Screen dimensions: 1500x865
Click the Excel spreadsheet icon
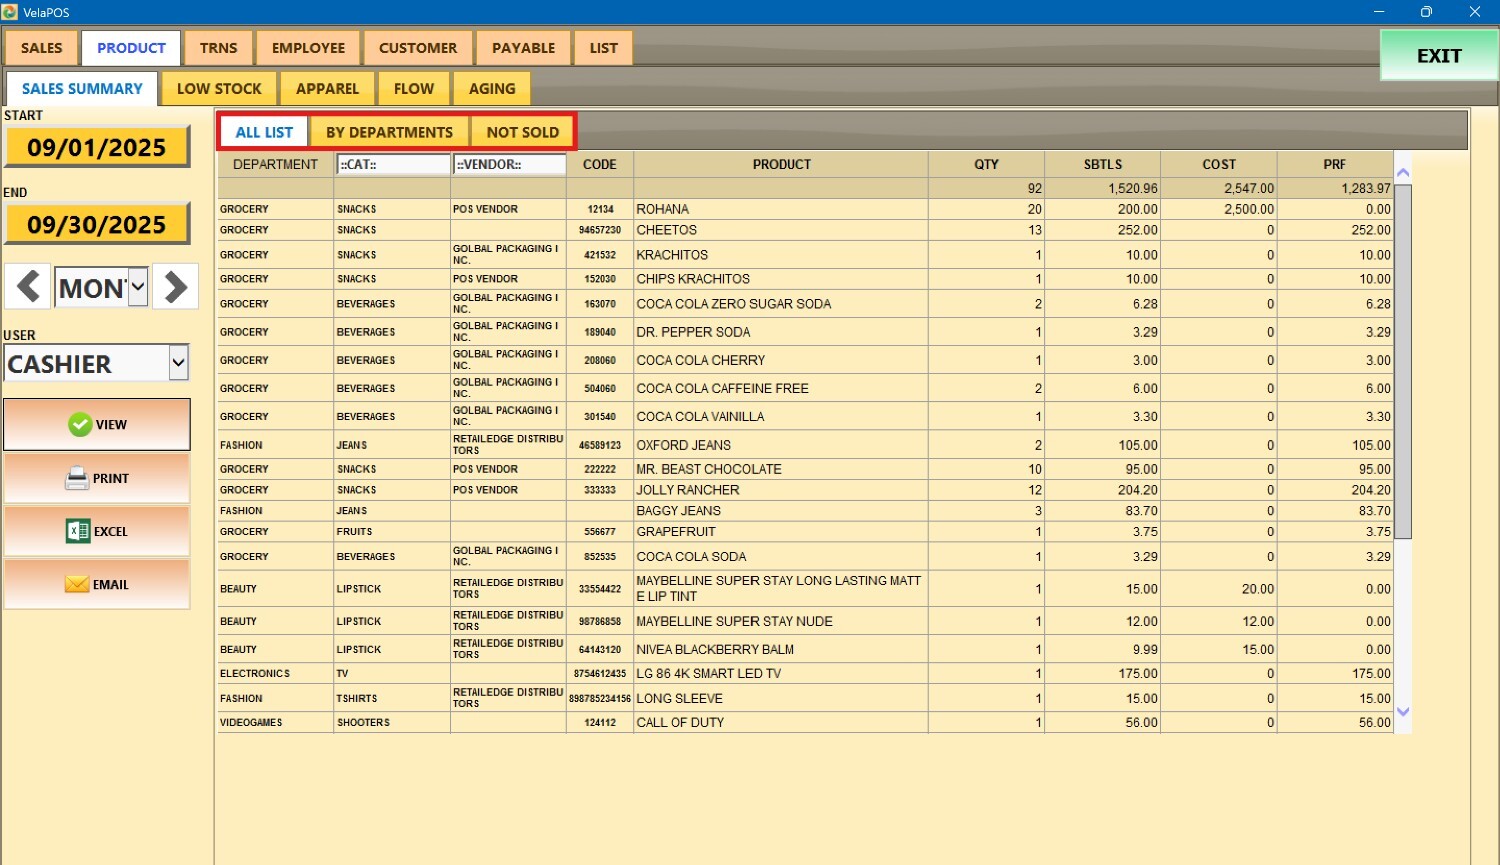tap(78, 532)
